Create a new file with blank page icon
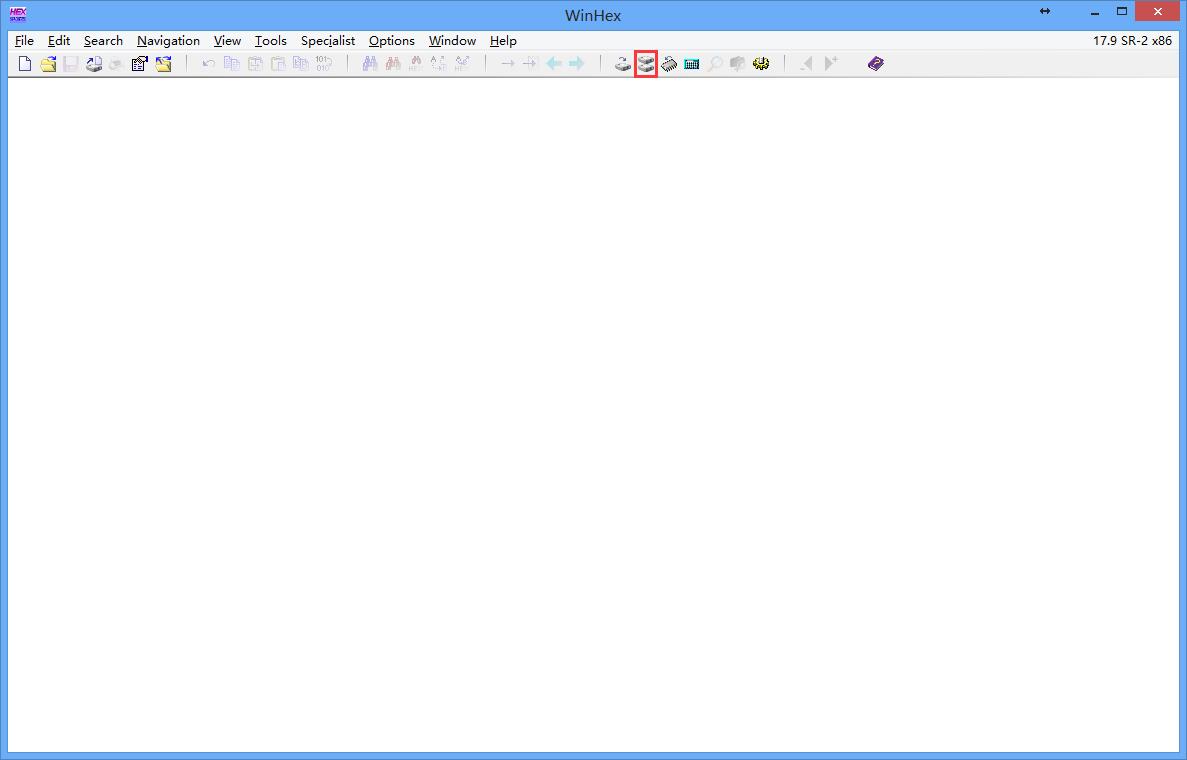 (25, 64)
